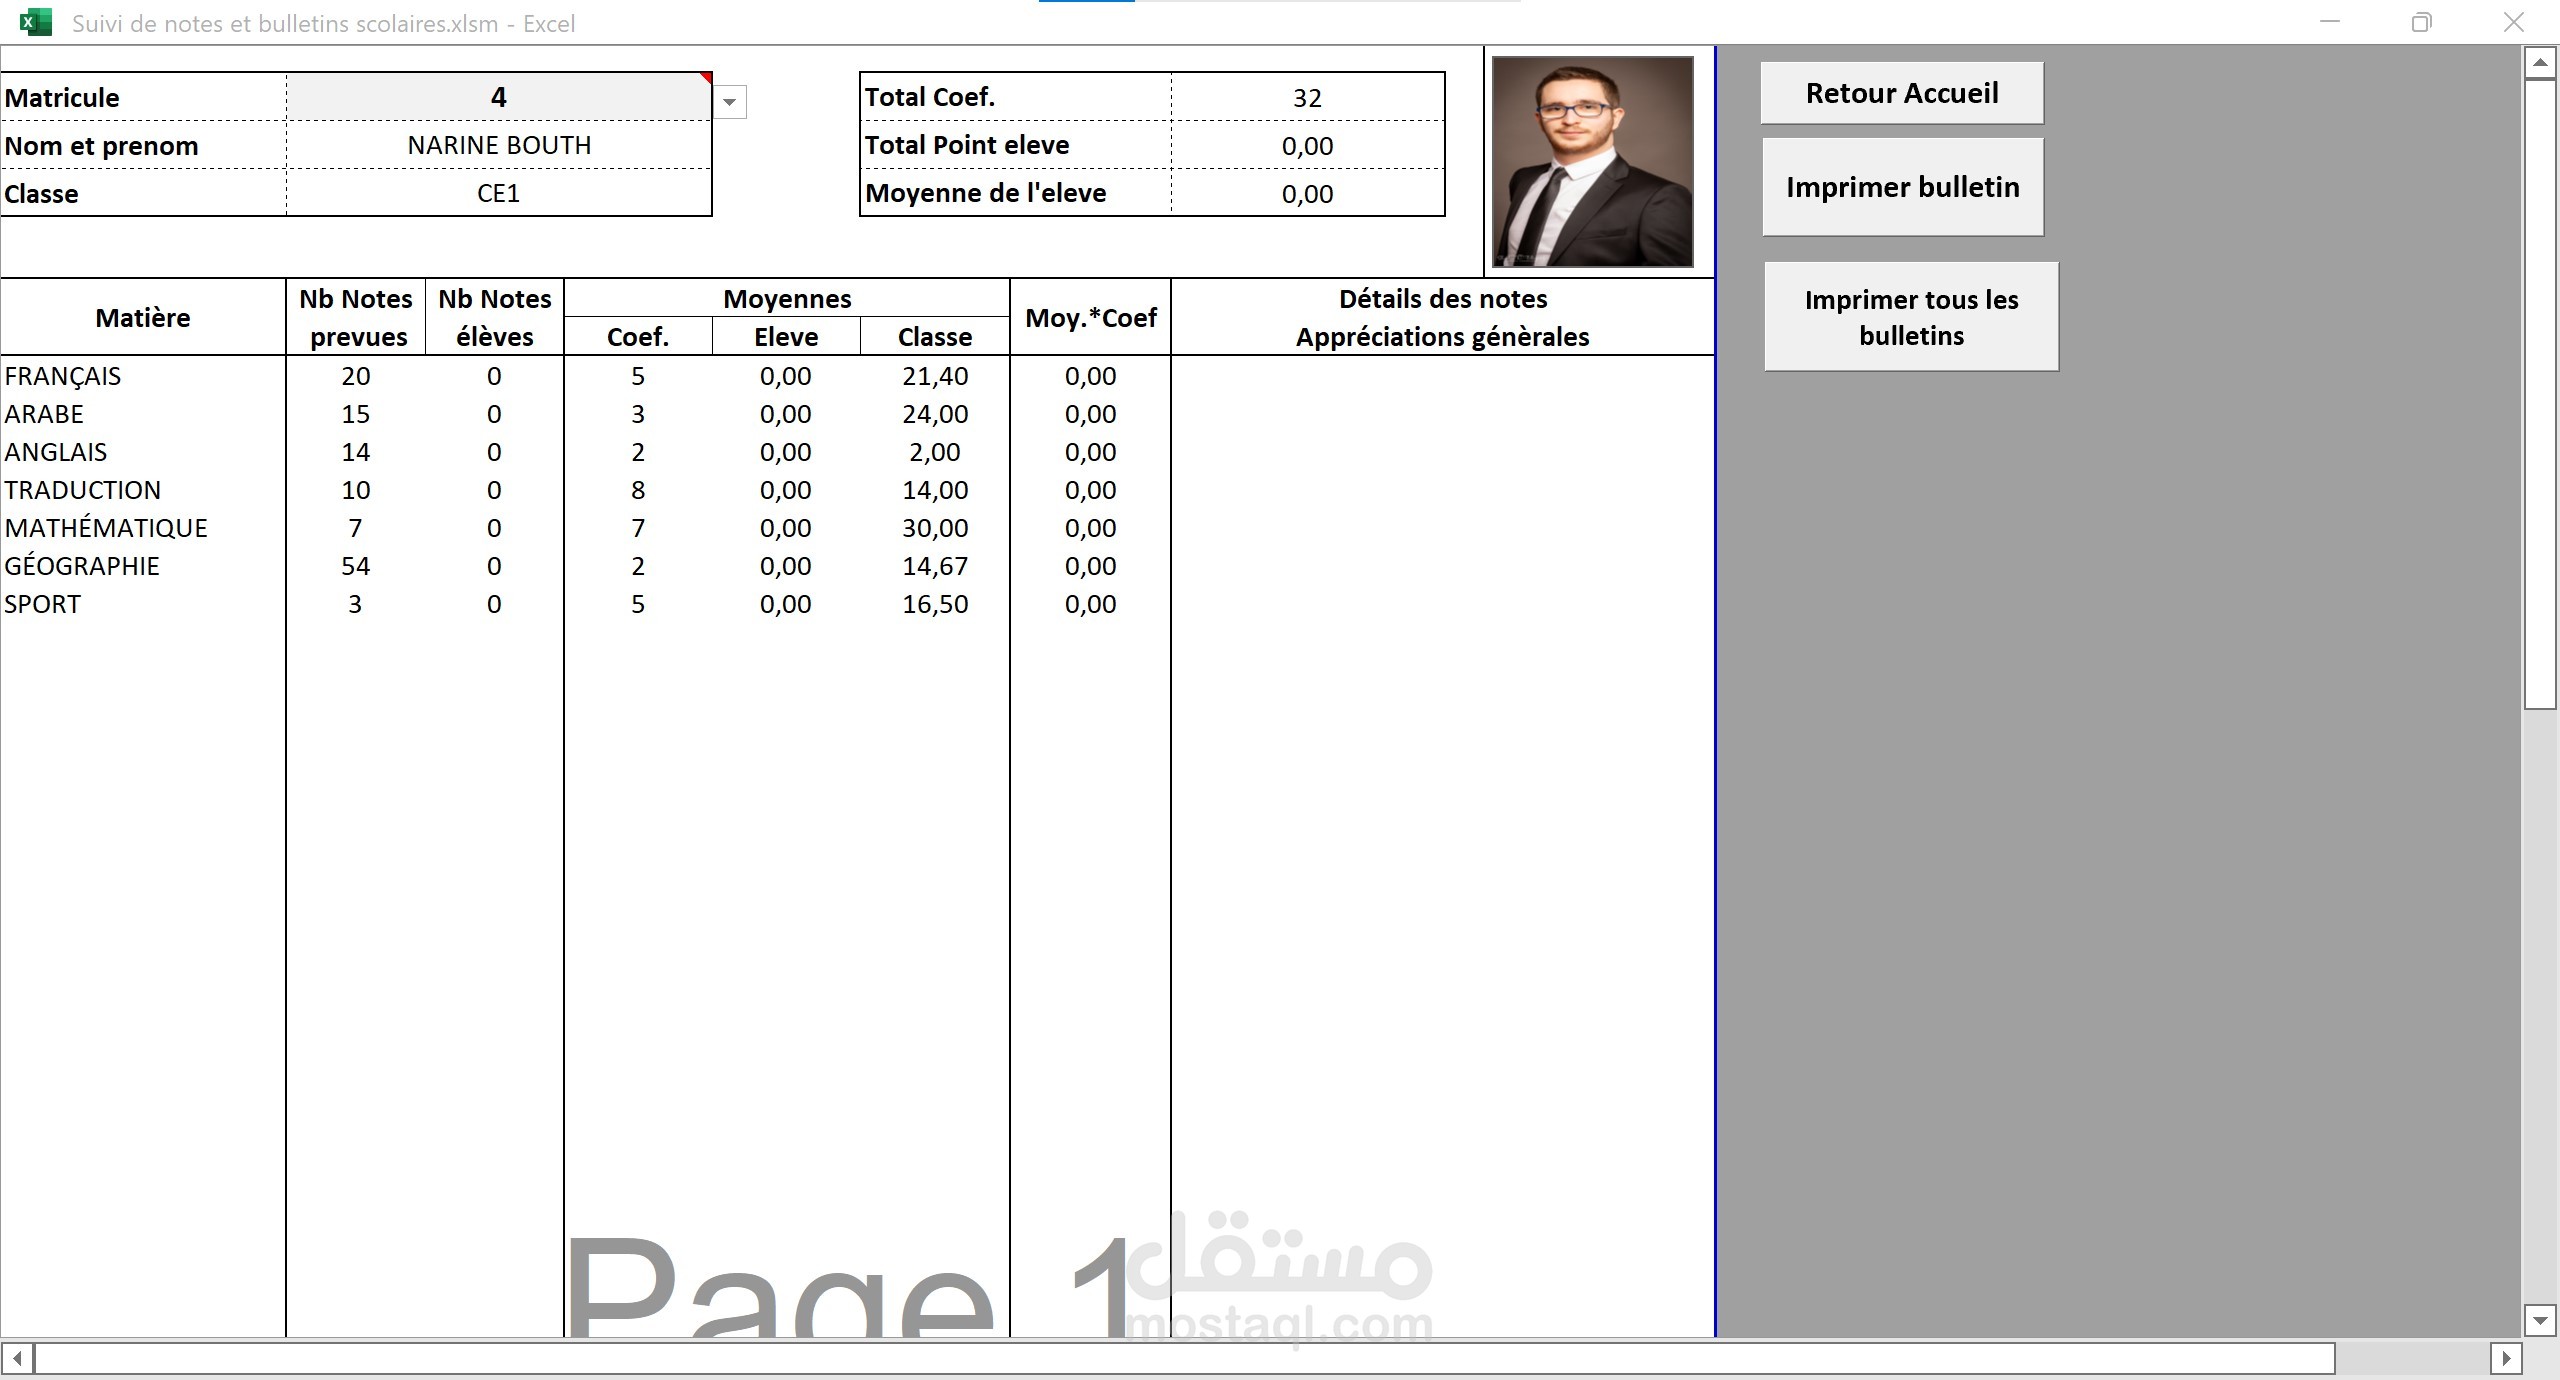Select the NARINE BOUTH name cell
2560x1380 pixels.
coord(498,145)
